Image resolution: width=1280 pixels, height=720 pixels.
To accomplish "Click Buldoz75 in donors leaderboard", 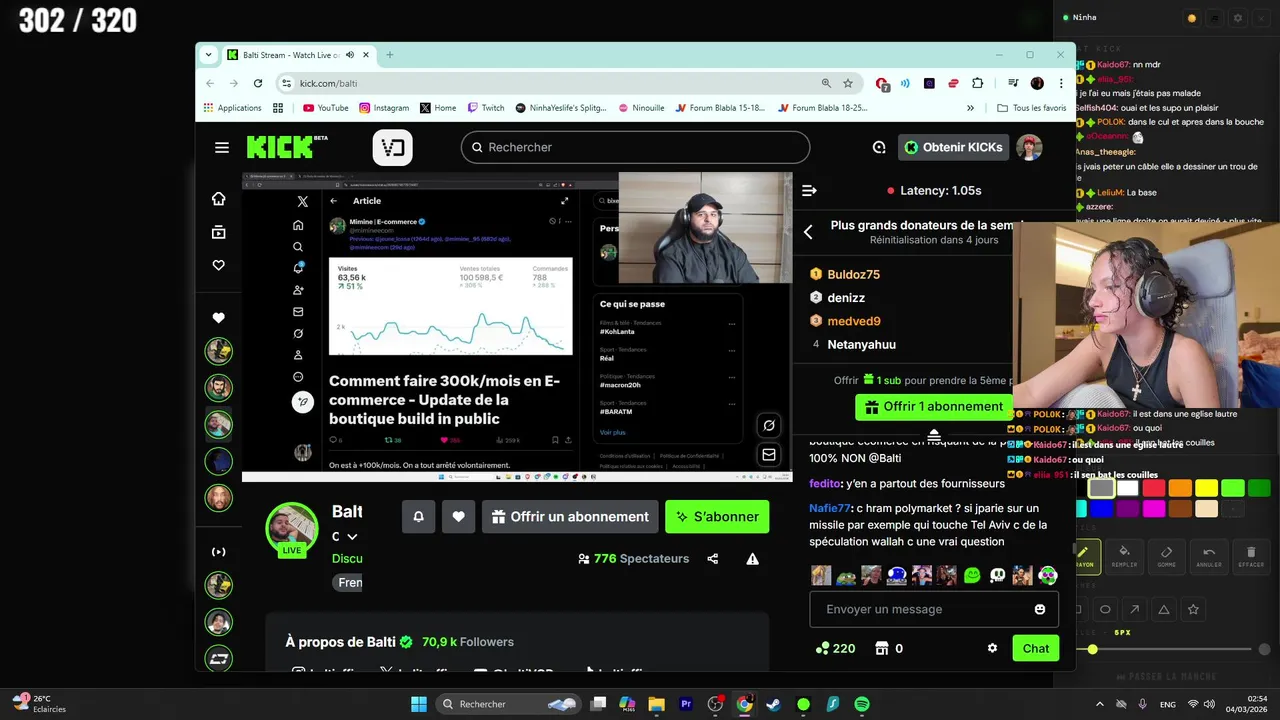I will [853, 274].
